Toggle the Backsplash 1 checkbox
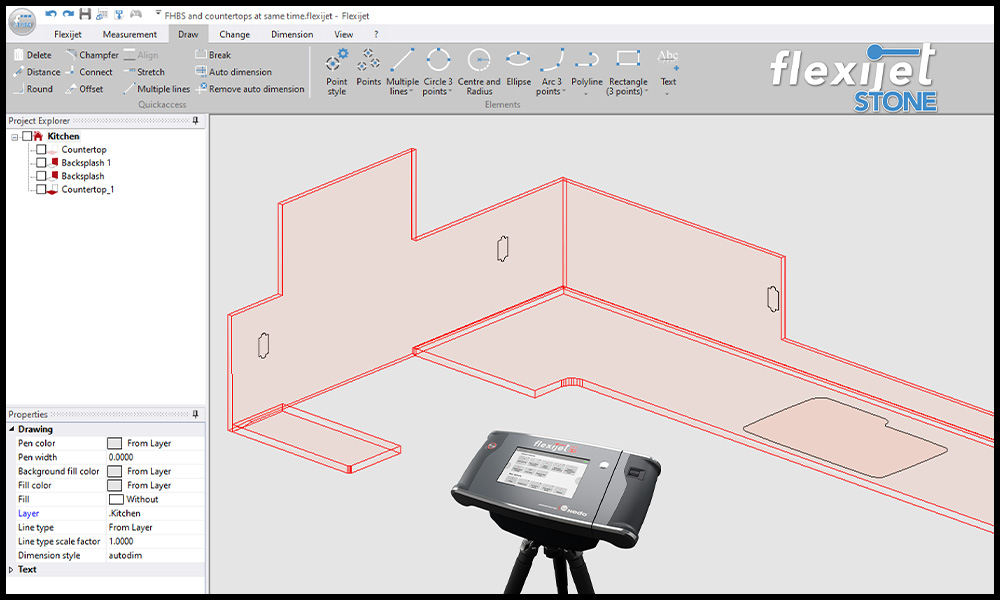Viewport: 1000px width, 600px height. pyautogui.click(x=41, y=163)
